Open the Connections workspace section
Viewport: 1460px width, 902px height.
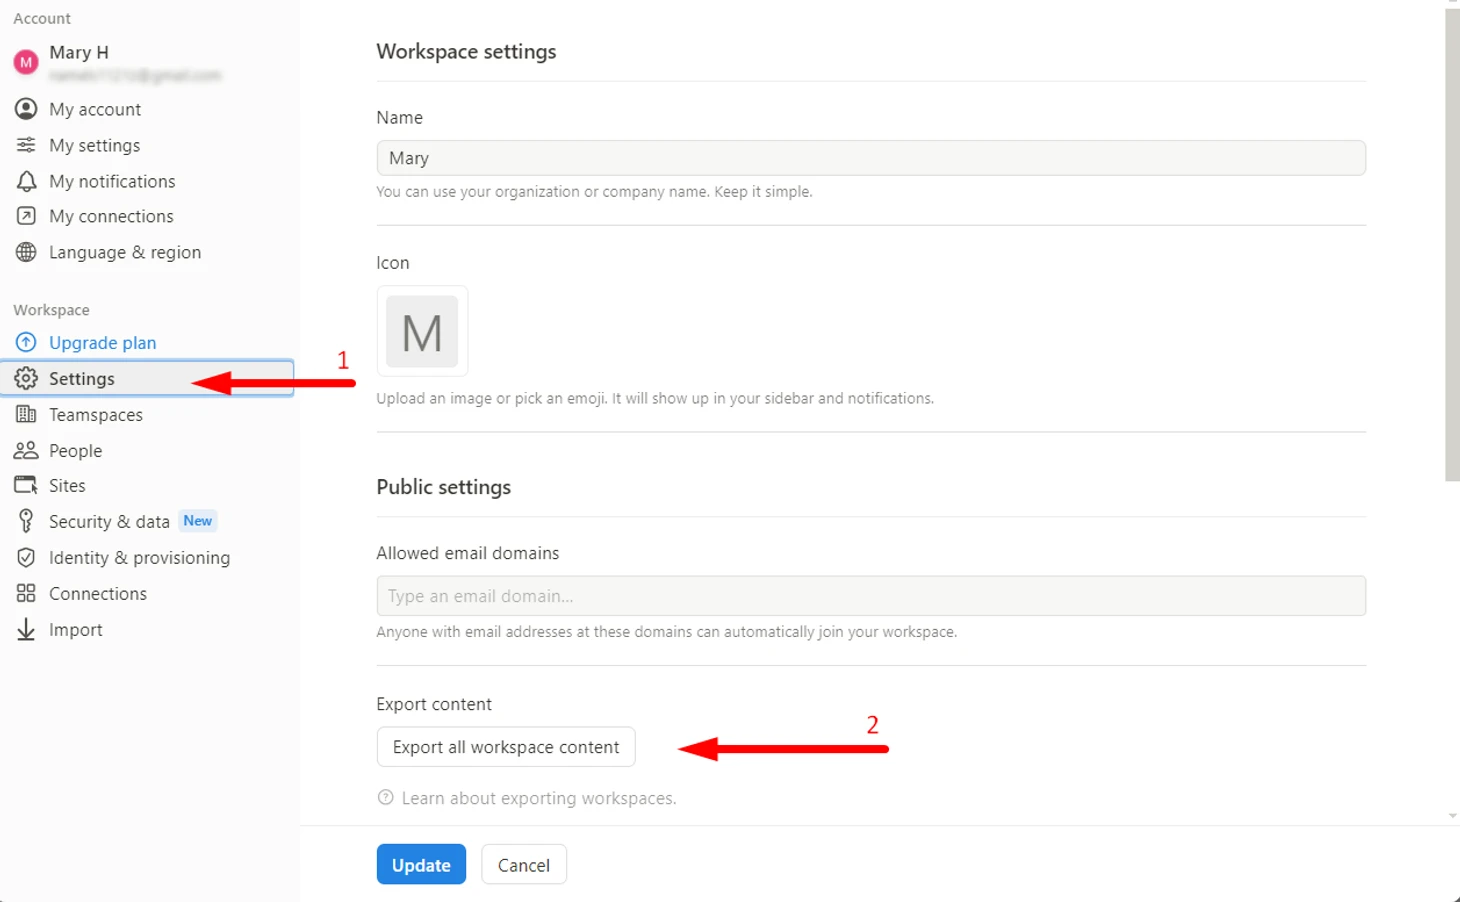coord(98,593)
